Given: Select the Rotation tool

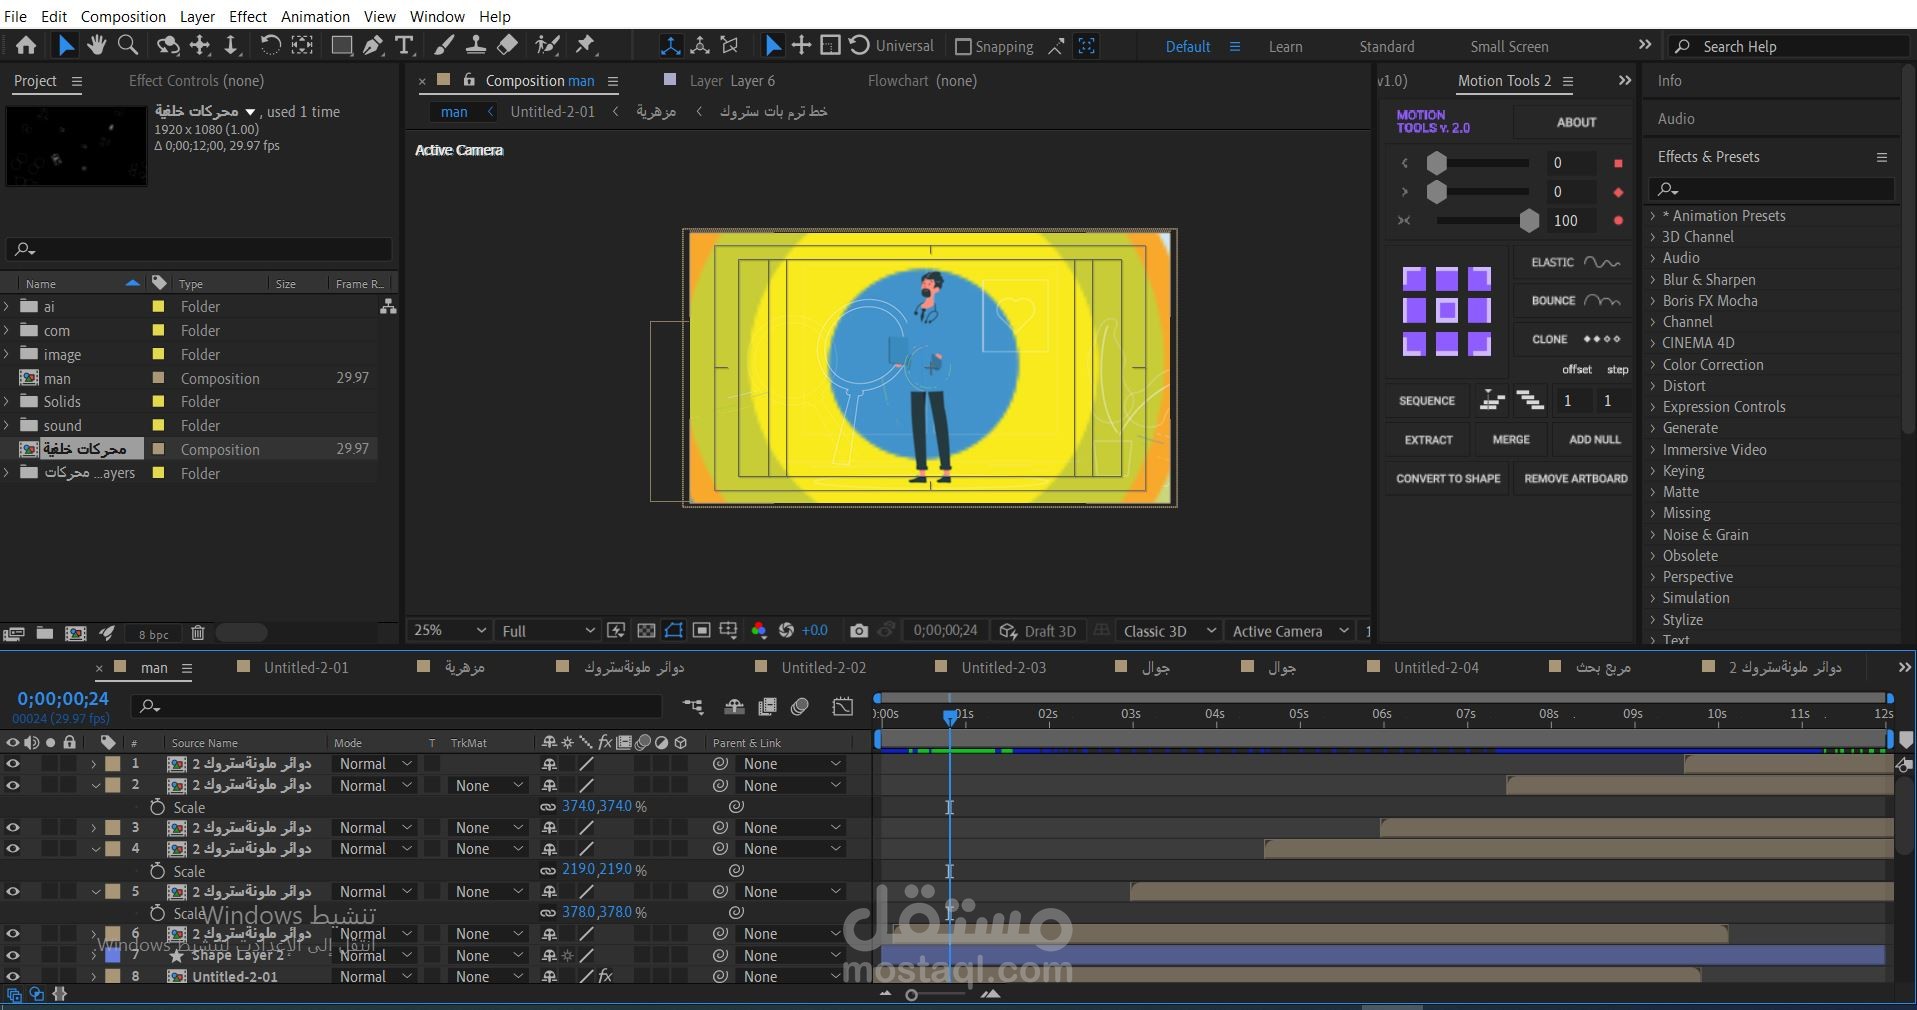Looking at the screenshot, I should (x=270, y=45).
